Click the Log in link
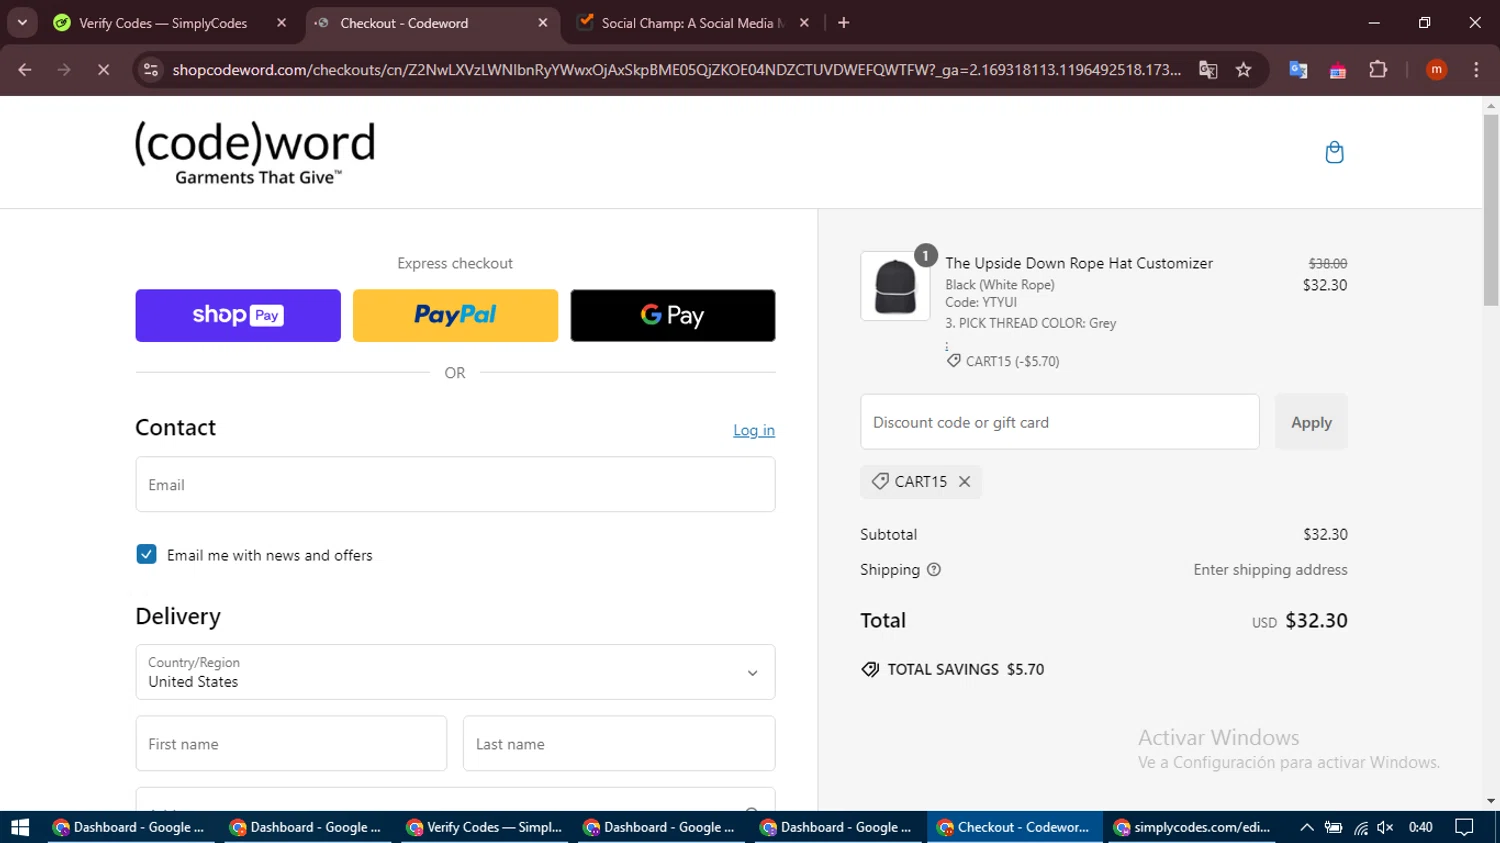Image resolution: width=1500 pixels, height=843 pixels. (754, 430)
